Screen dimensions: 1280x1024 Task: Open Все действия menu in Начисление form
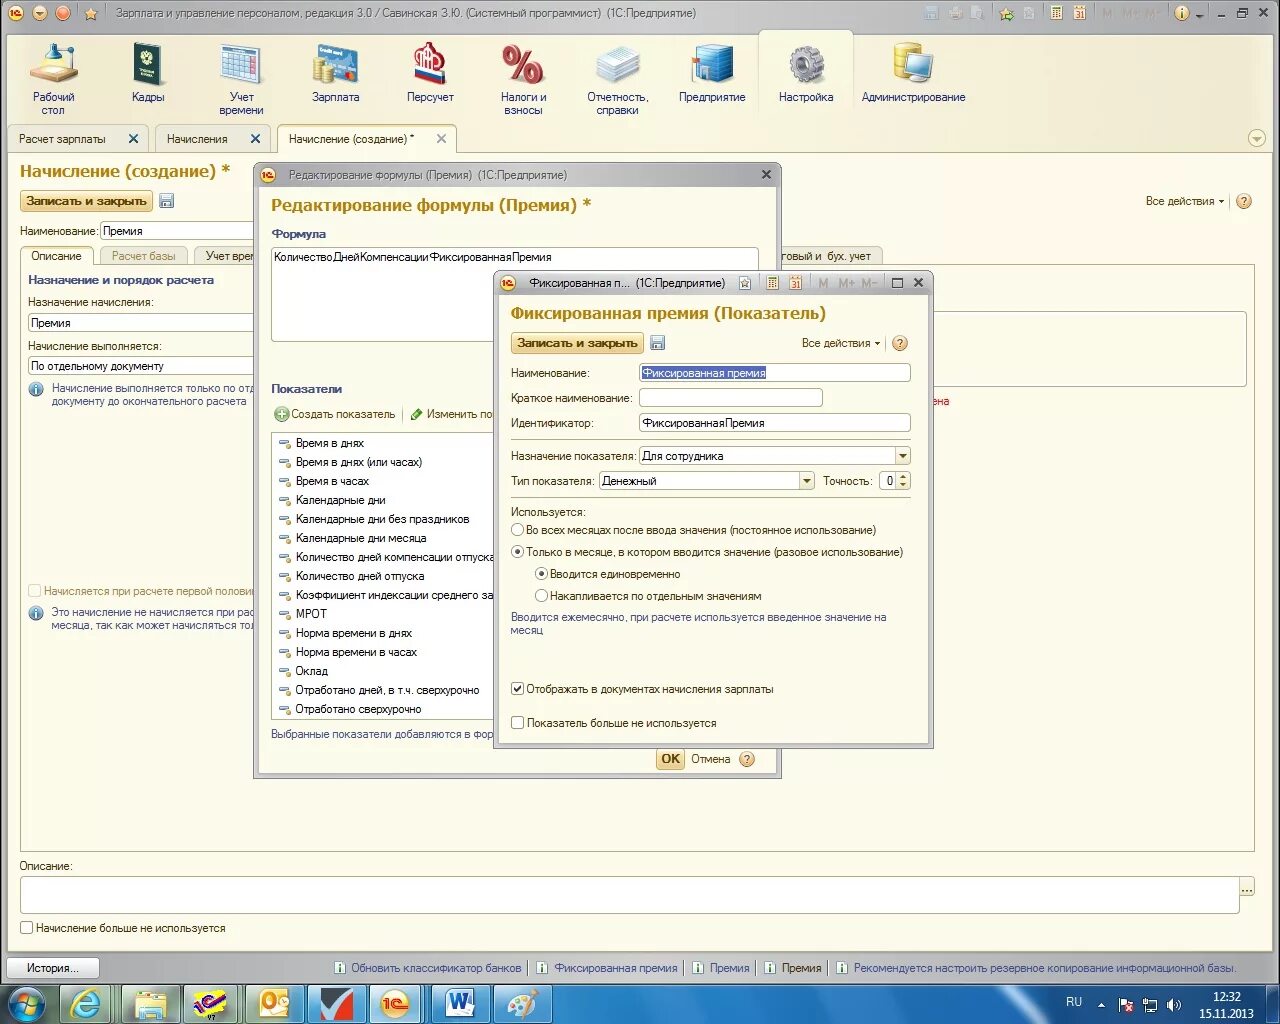point(1185,201)
